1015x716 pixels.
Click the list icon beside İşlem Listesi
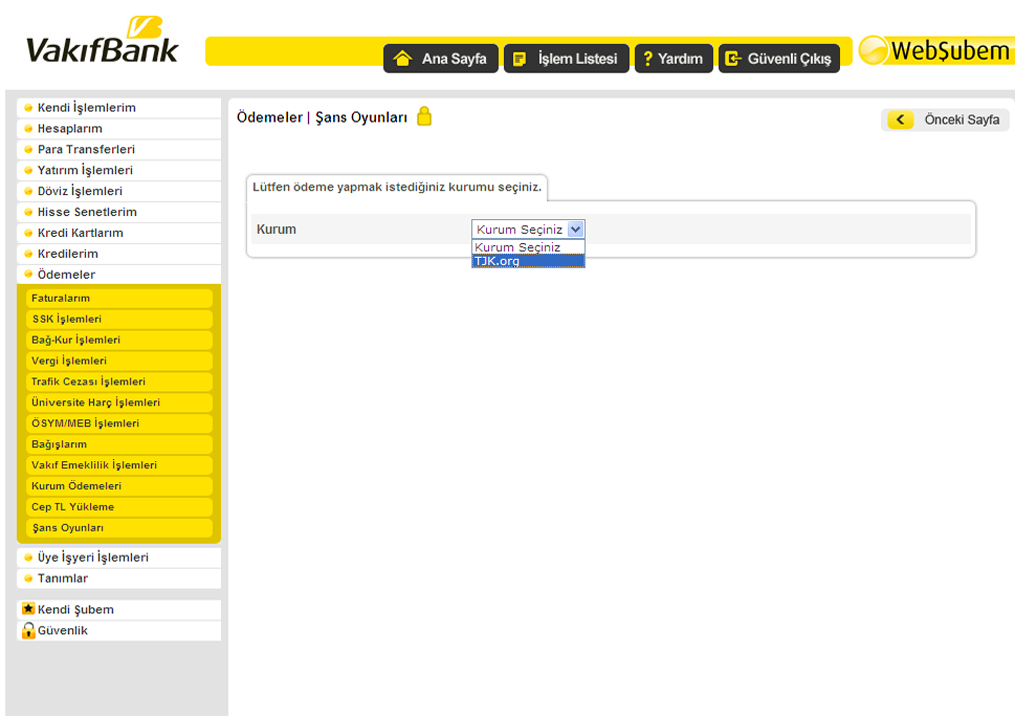tap(519, 60)
